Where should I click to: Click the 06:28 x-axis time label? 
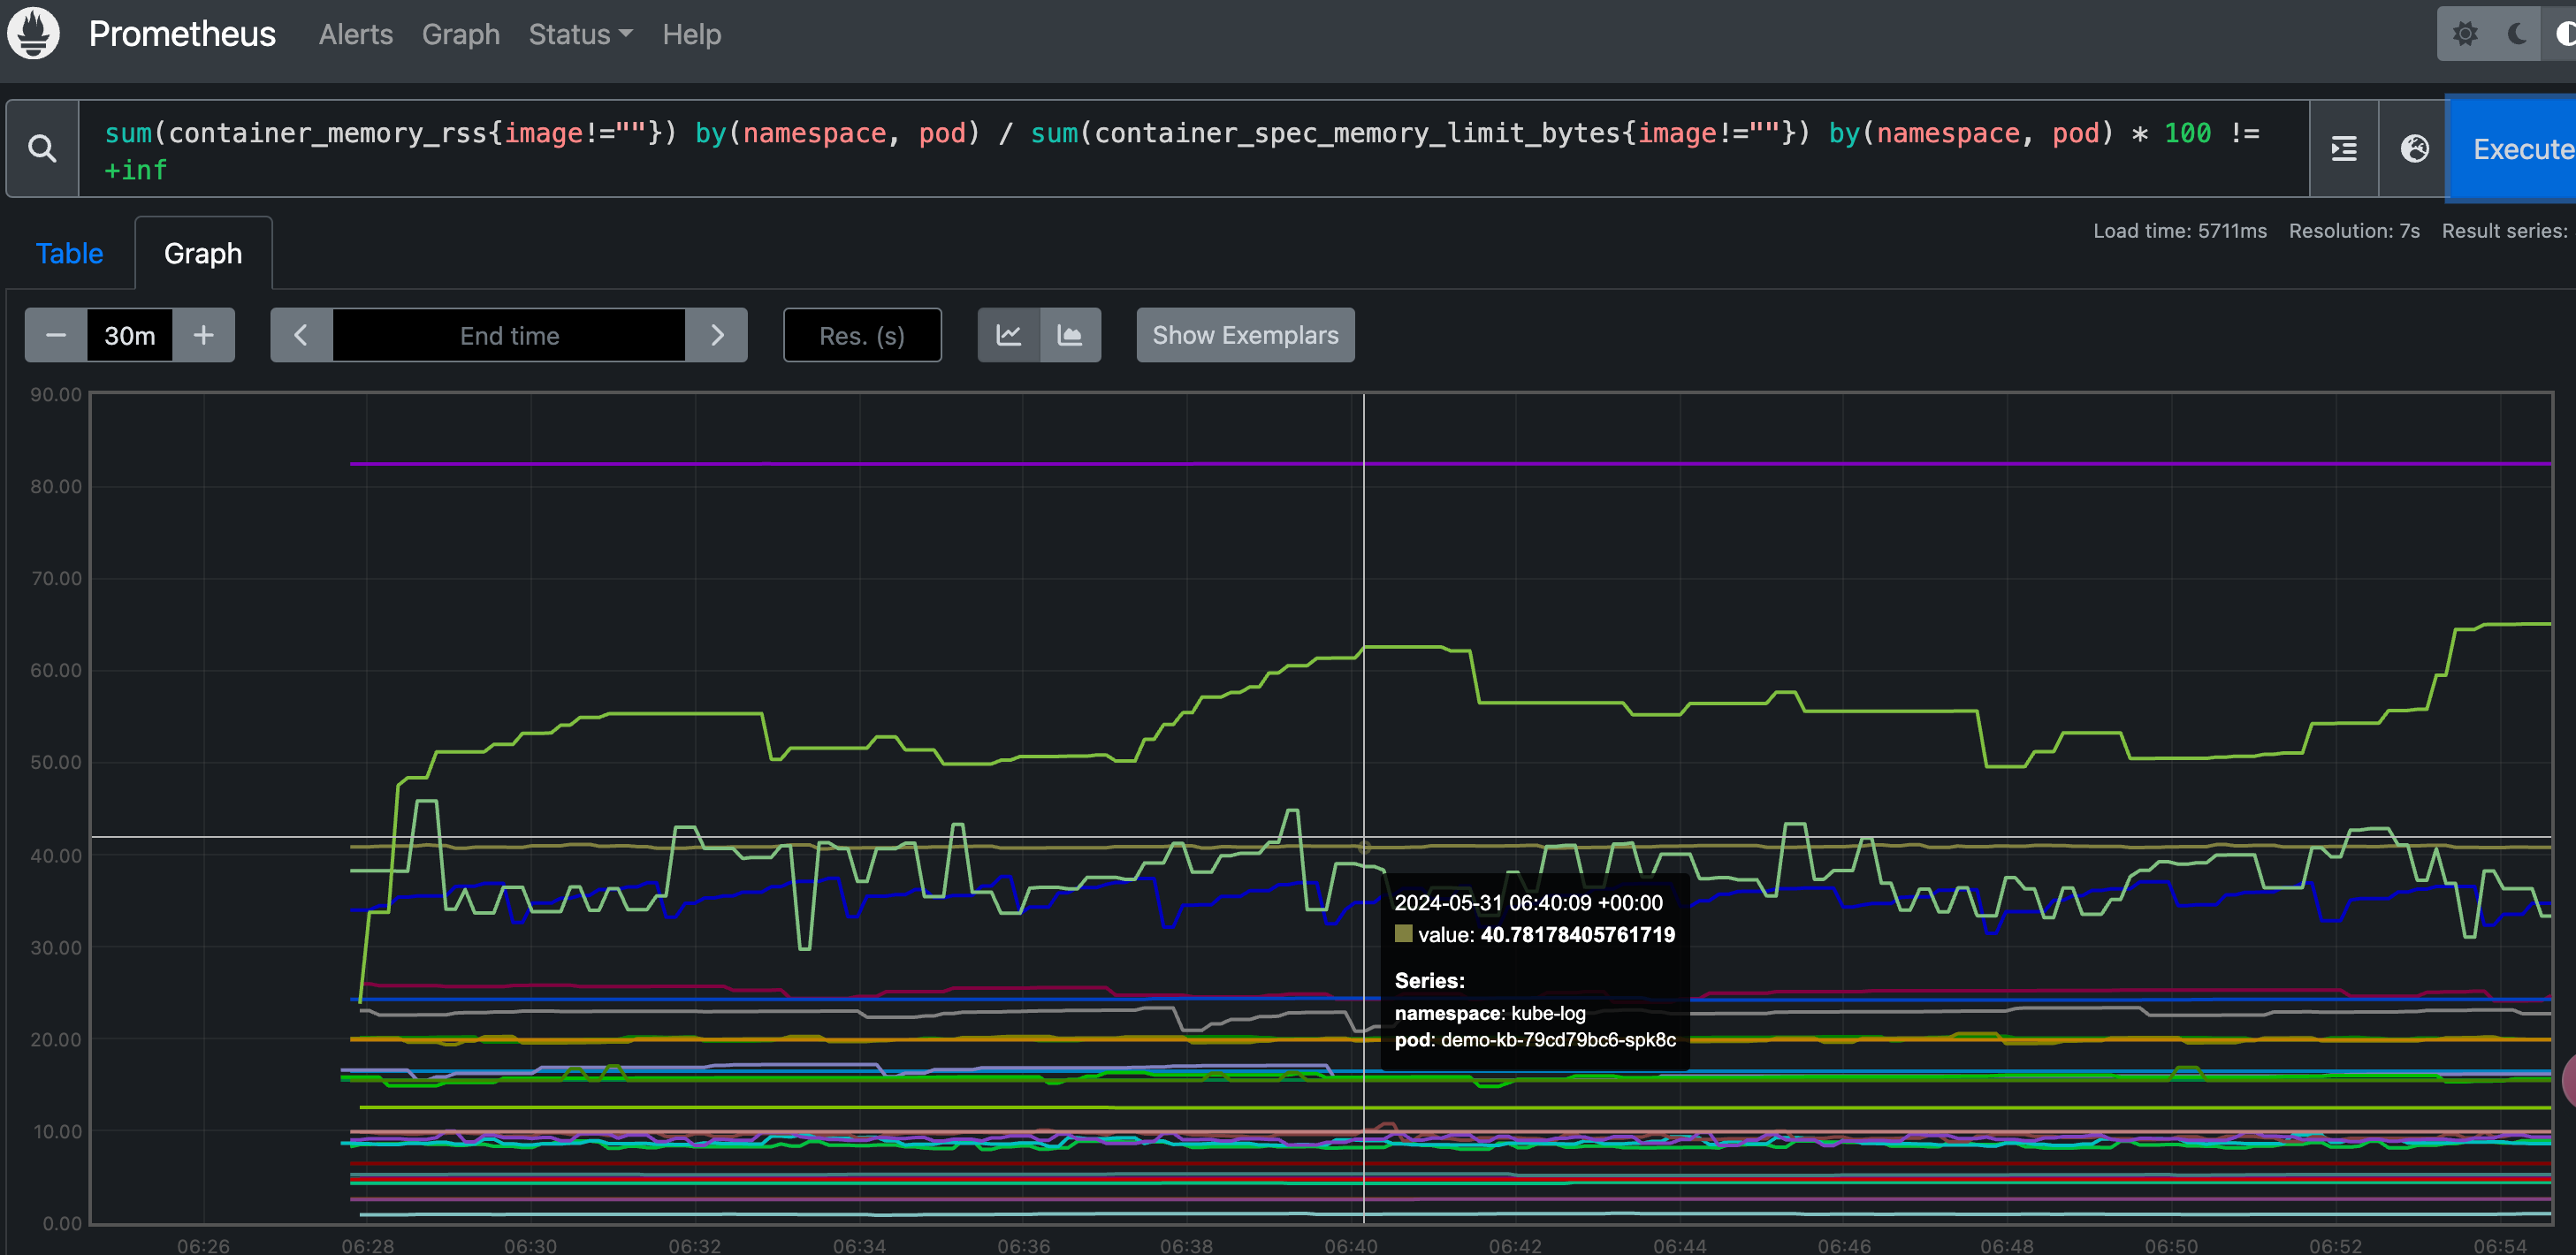point(368,1245)
